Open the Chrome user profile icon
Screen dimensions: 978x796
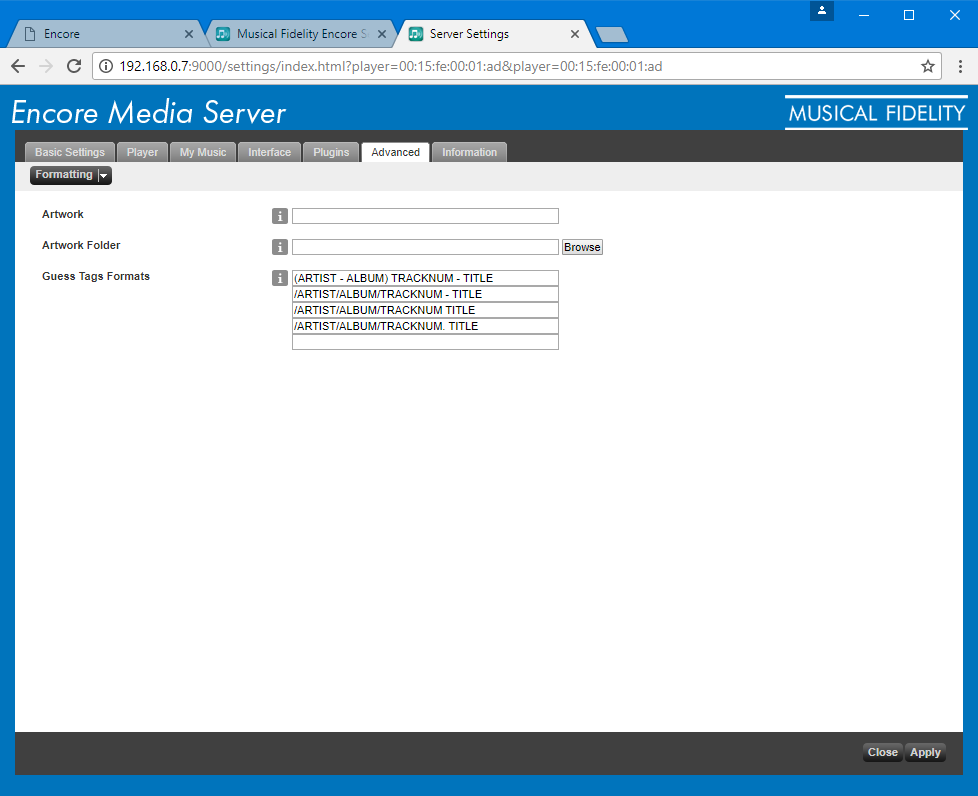tap(821, 11)
